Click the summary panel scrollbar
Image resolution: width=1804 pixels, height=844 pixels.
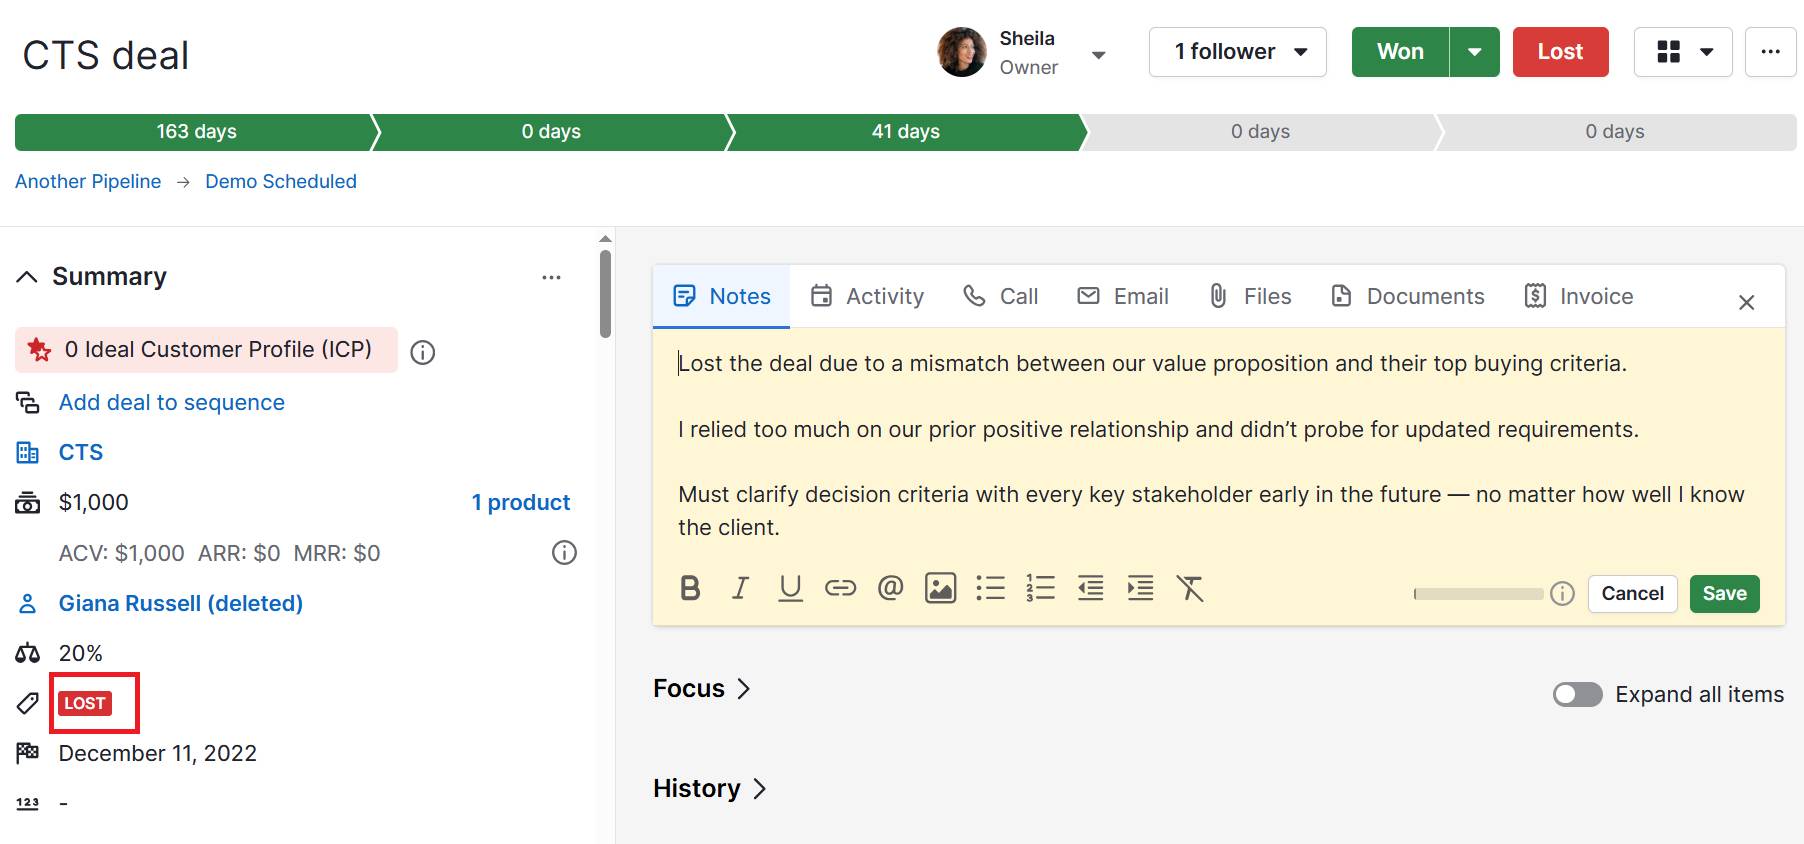pos(605,294)
